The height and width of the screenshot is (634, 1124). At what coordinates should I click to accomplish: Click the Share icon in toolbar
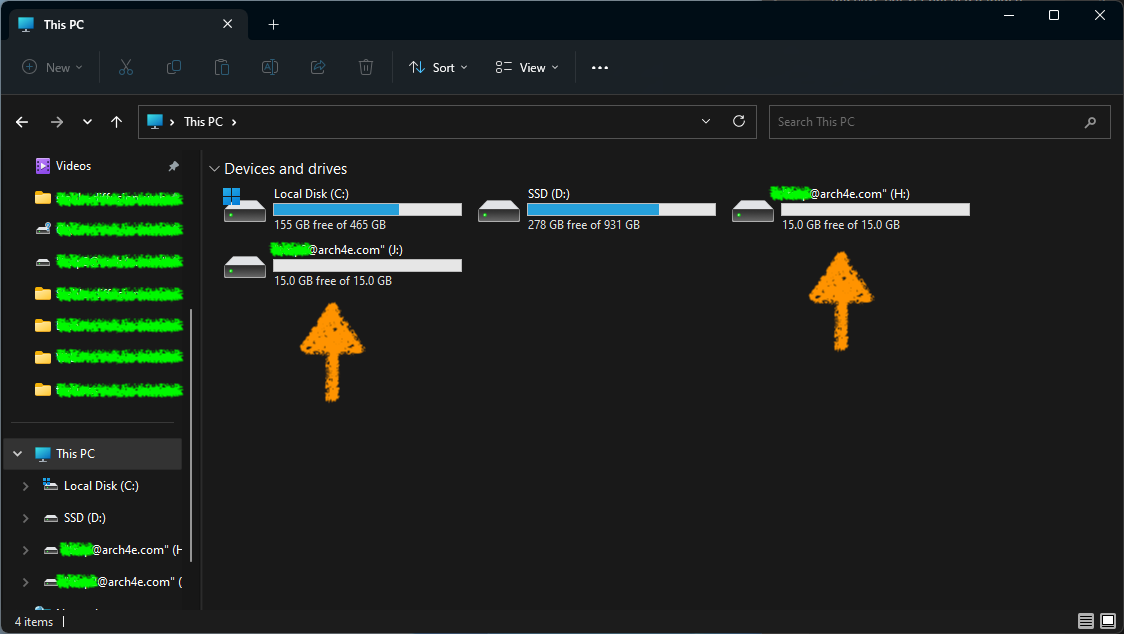tap(318, 67)
